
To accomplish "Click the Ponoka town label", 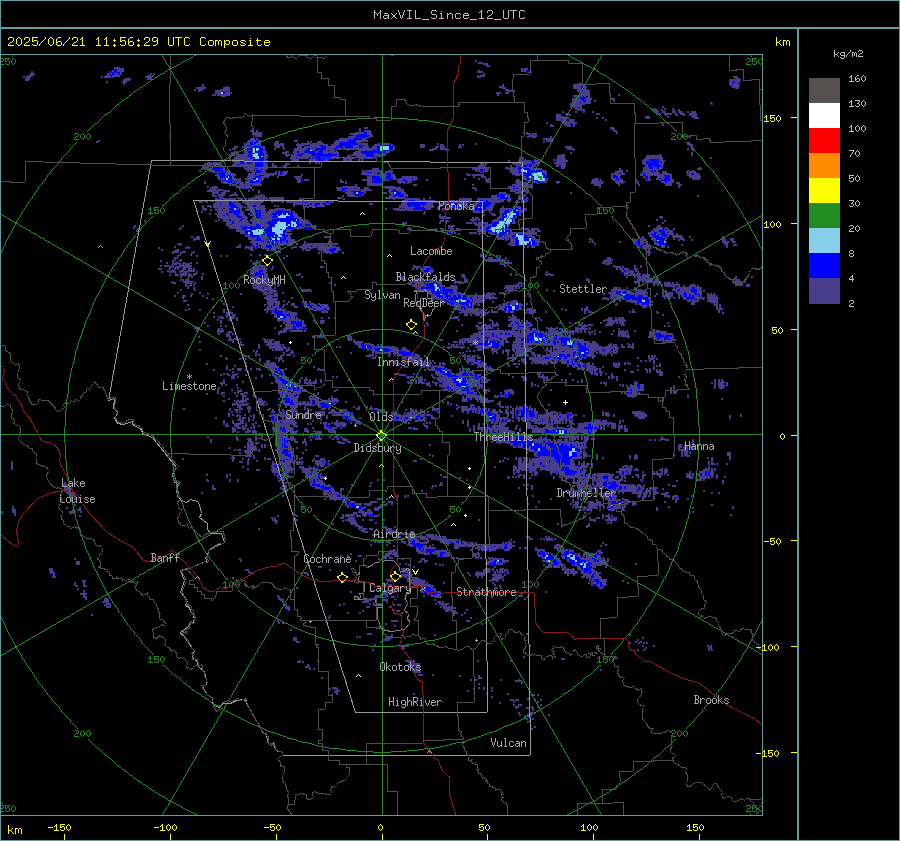I will (x=456, y=206).
